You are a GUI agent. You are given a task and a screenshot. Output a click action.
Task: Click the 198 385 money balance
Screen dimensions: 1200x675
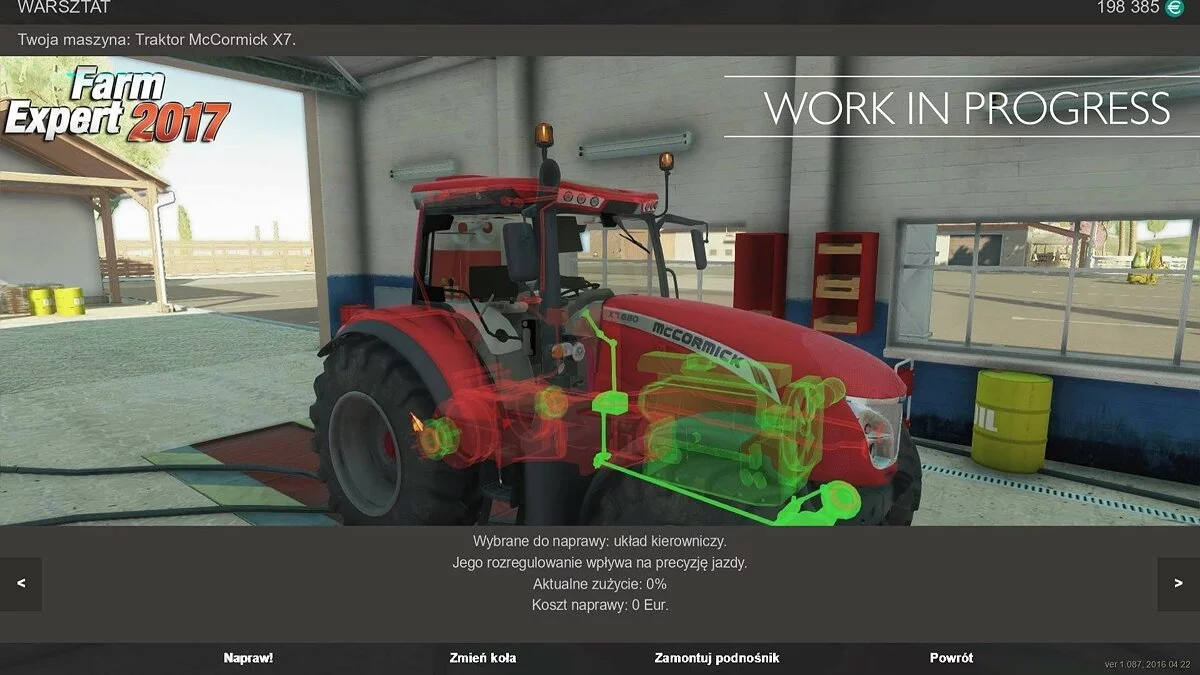tap(1126, 8)
